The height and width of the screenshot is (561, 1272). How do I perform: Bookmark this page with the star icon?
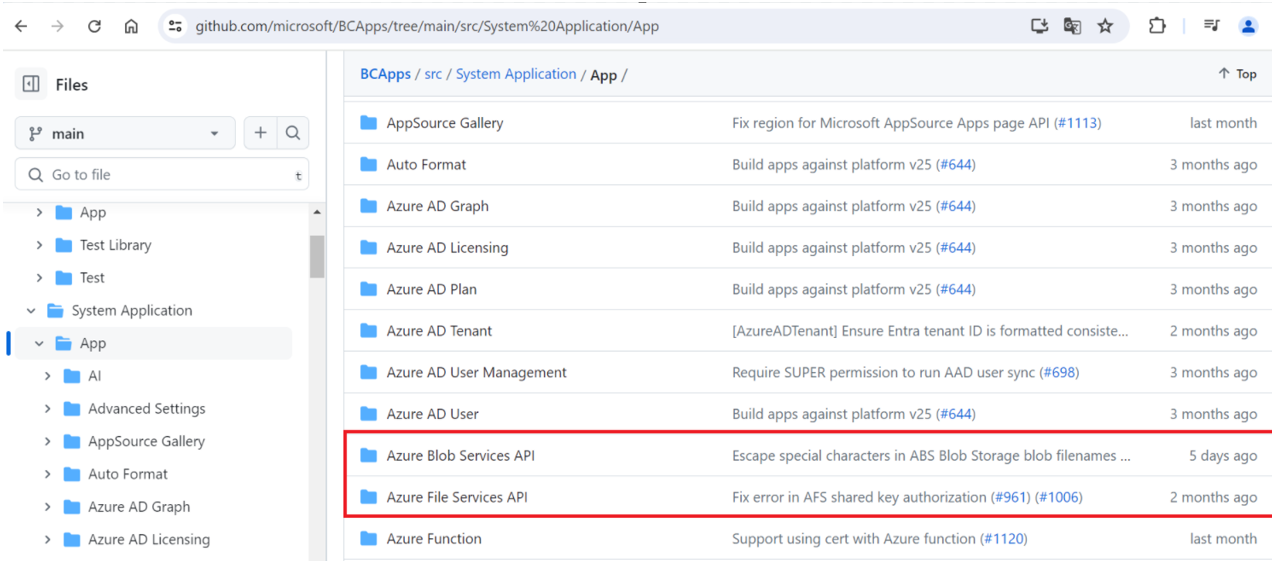click(1105, 26)
